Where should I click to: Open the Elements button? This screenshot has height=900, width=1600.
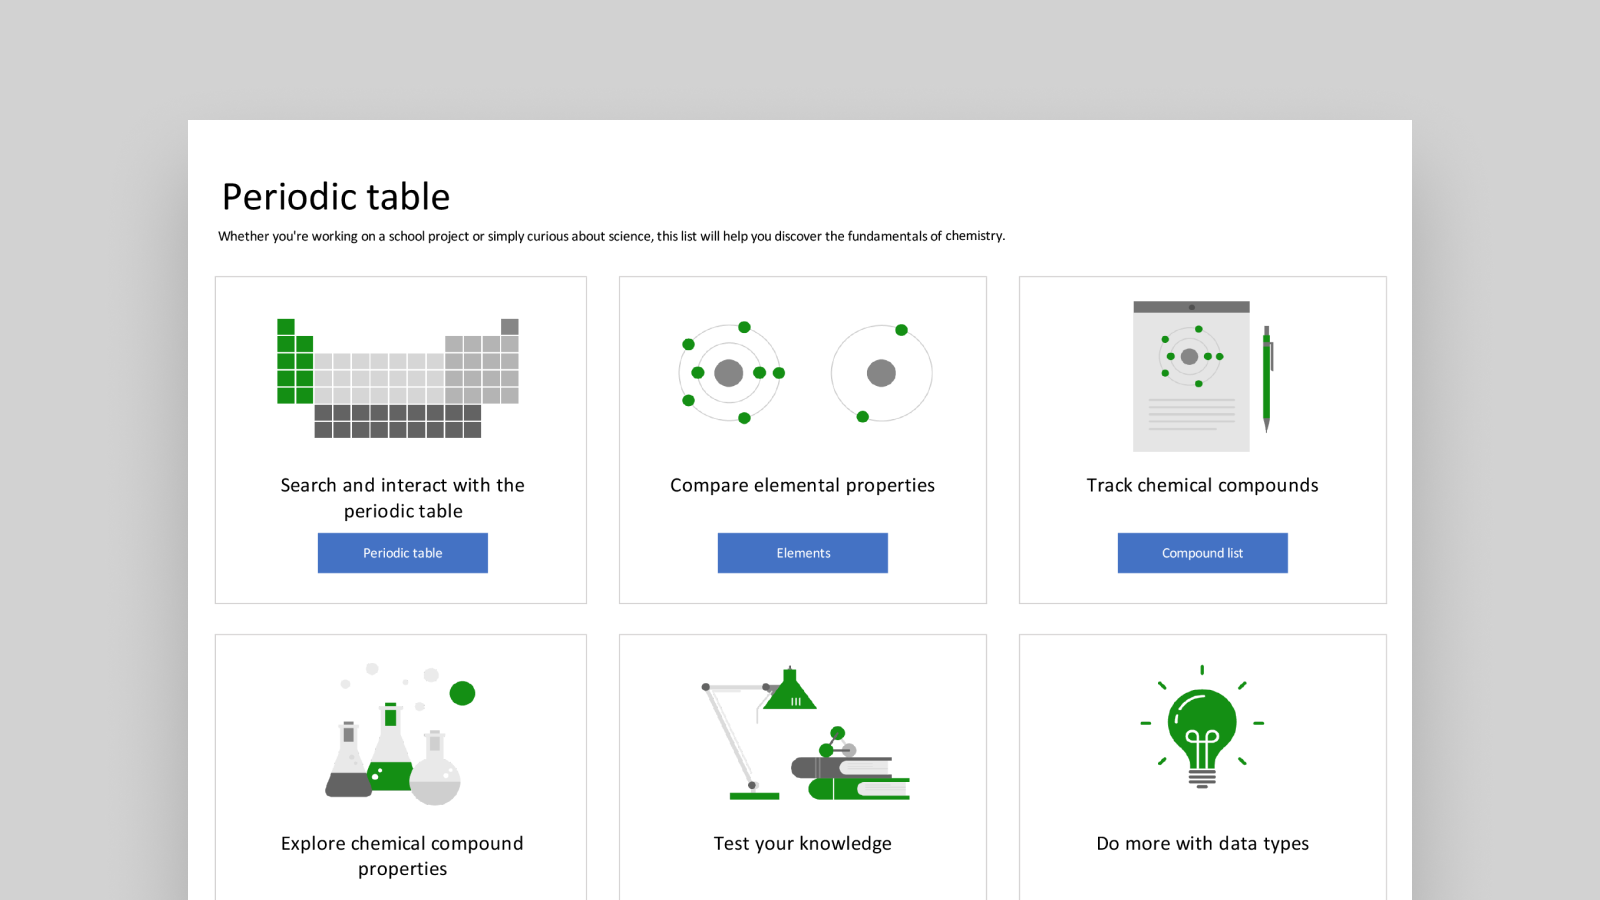coord(802,553)
